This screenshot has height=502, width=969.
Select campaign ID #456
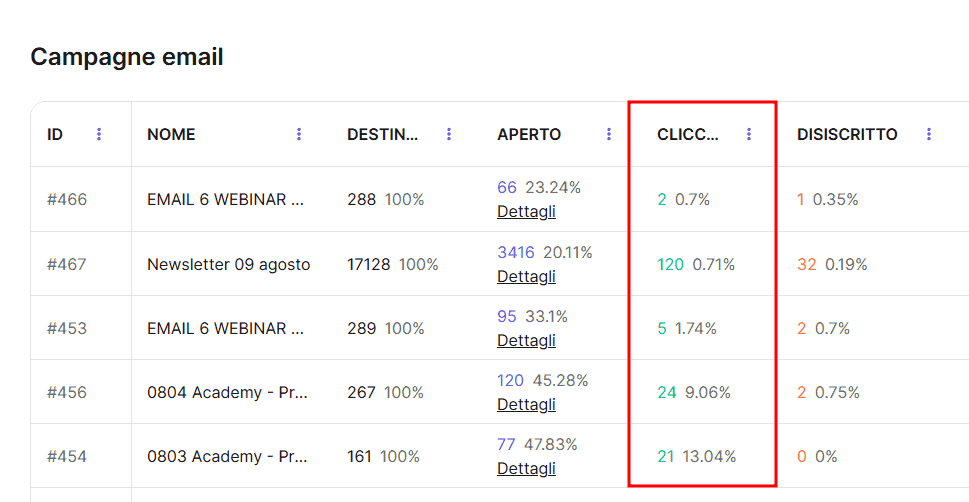[x=67, y=393]
